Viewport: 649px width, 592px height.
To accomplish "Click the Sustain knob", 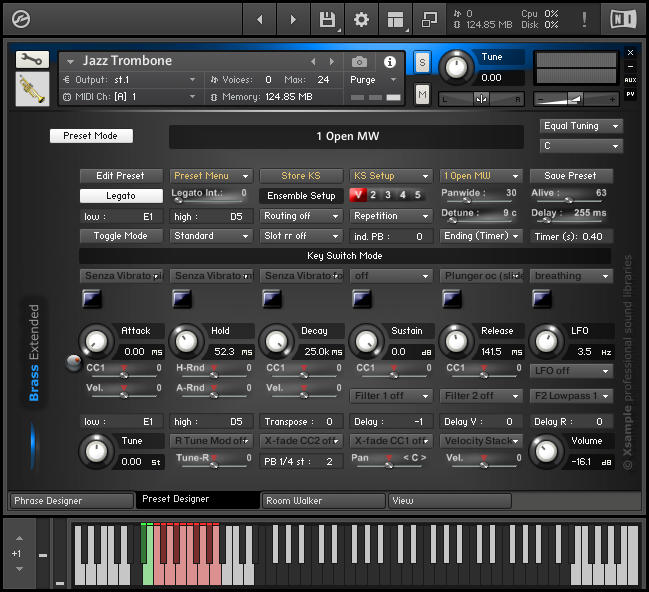I will pos(366,342).
